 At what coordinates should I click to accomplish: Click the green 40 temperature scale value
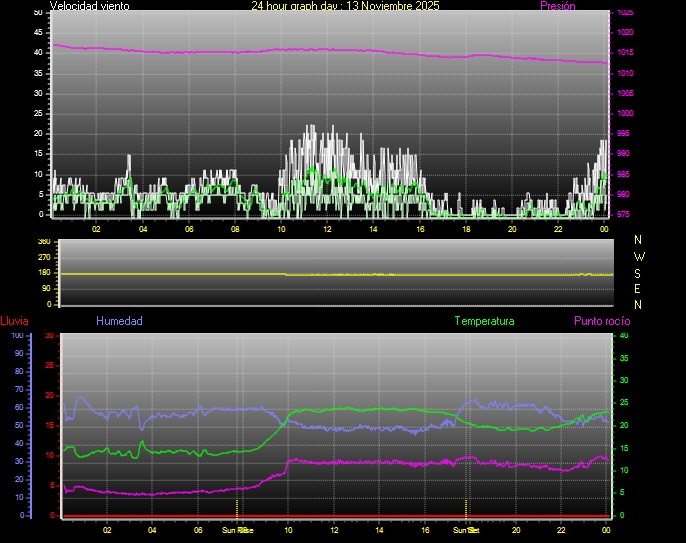tap(625, 336)
